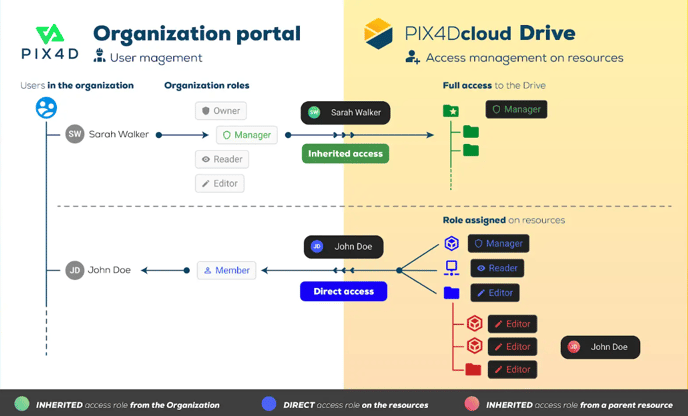
Task: Click the green starred Drive folder icon
Action: 451,111
